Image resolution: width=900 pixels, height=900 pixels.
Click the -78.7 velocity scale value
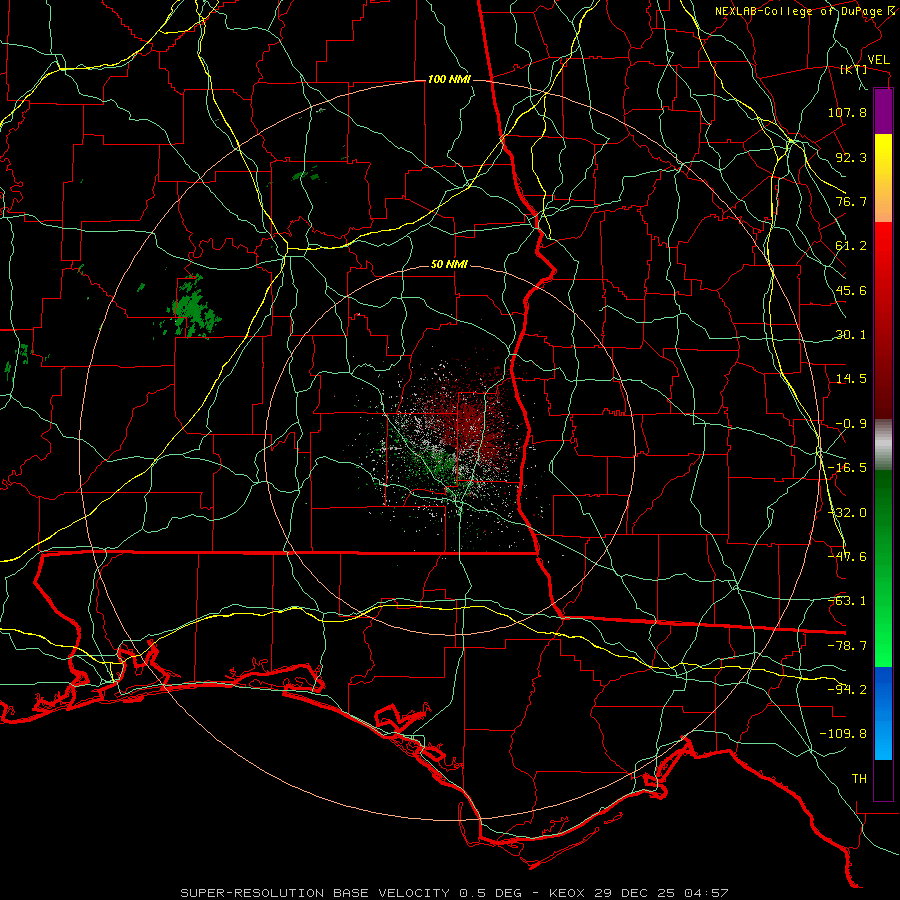tap(847, 646)
